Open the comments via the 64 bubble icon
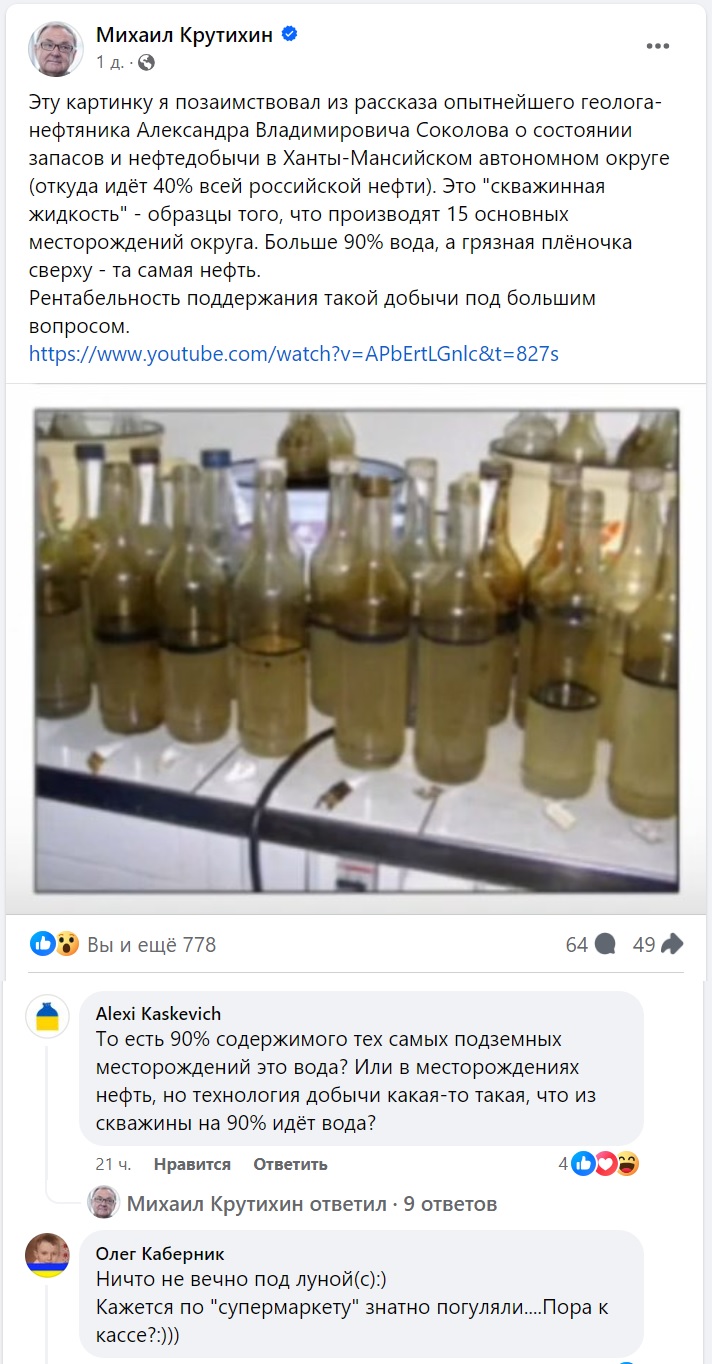 [605, 944]
